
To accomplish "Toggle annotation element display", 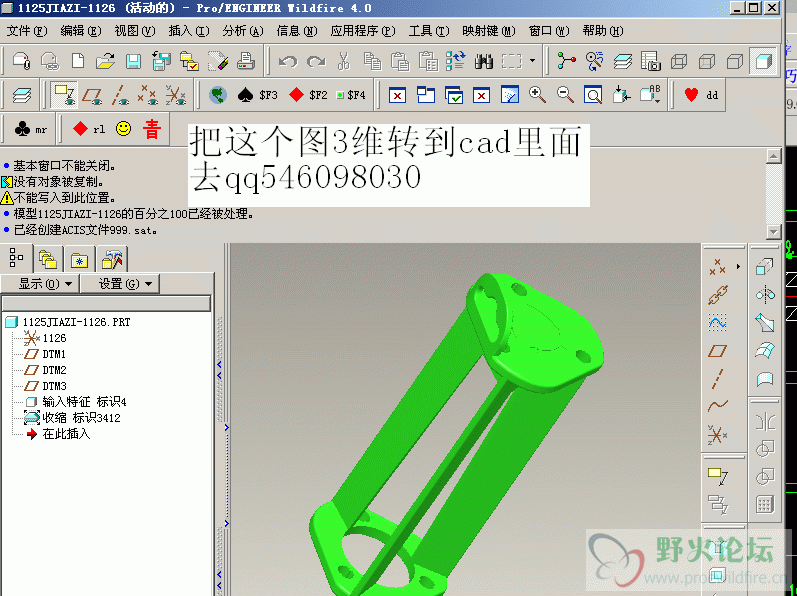I will coord(65,95).
